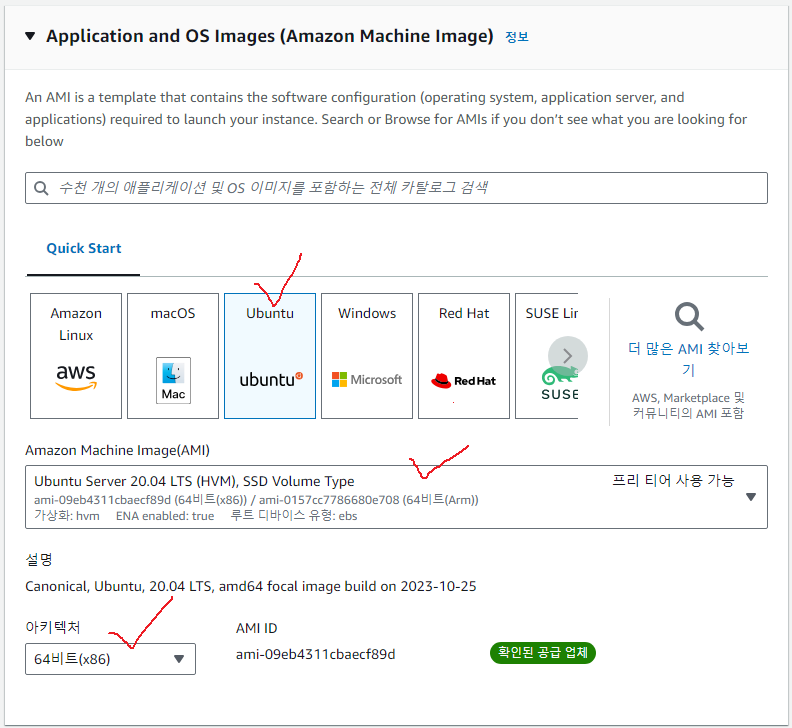Screen dimensions: 792x728
Task: Click the Mac Finder logo icon
Action: pos(173,380)
